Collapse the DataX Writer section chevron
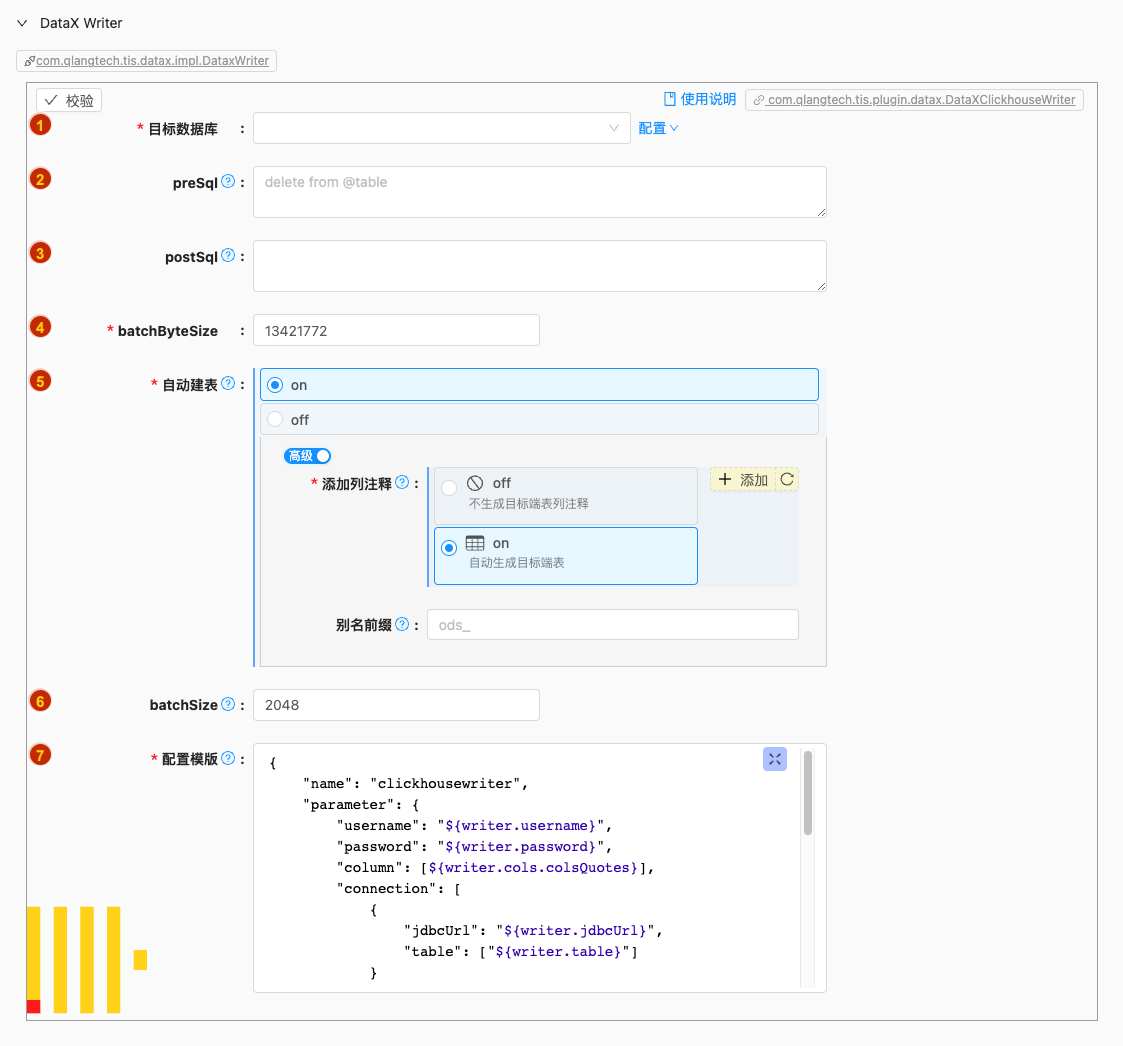 [x=22, y=23]
